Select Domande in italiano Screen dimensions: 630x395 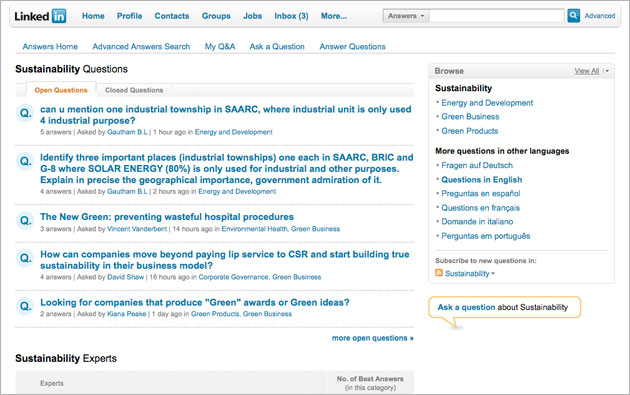(477, 222)
